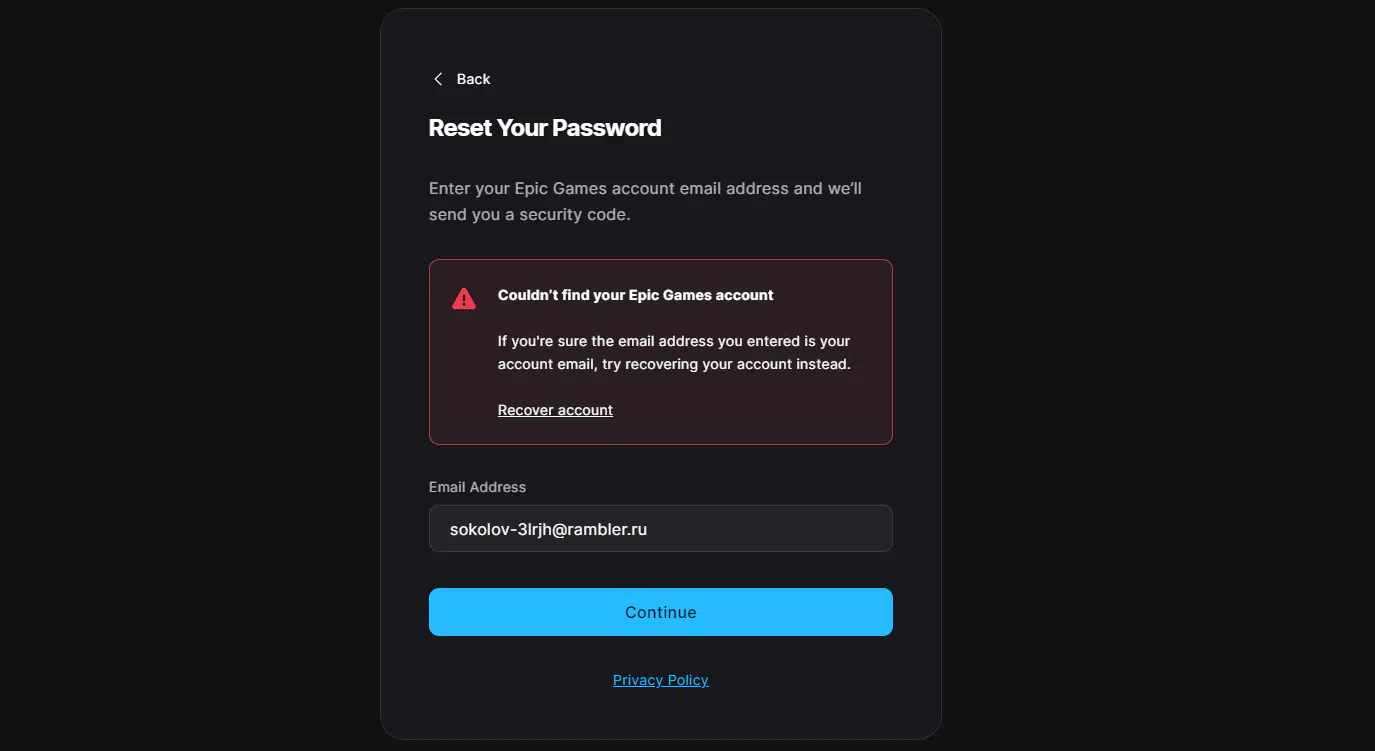Click the Email Address field label
Viewport: 1375px width, 751px height.
[477, 487]
